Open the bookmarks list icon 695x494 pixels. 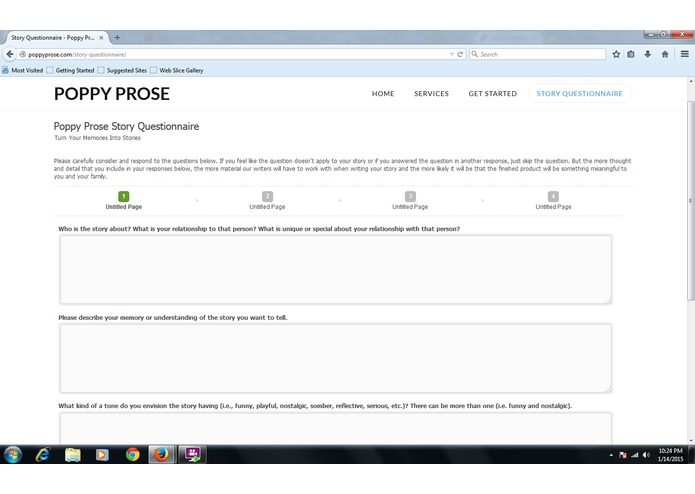[x=631, y=54]
